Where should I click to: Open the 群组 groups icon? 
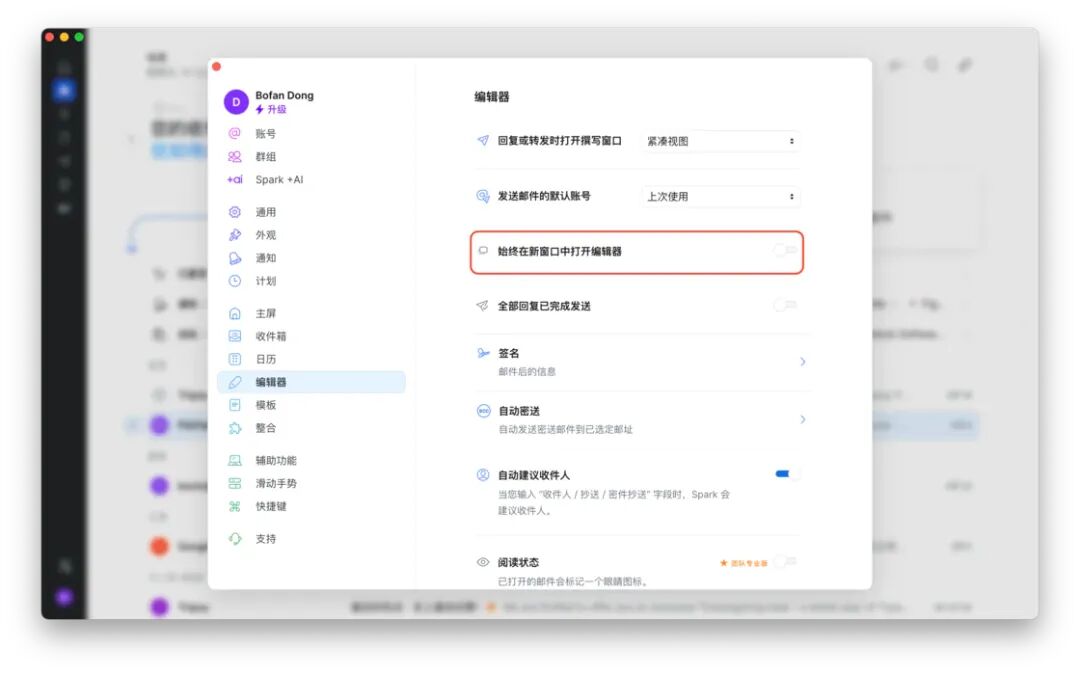pyautogui.click(x=235, y=156)
